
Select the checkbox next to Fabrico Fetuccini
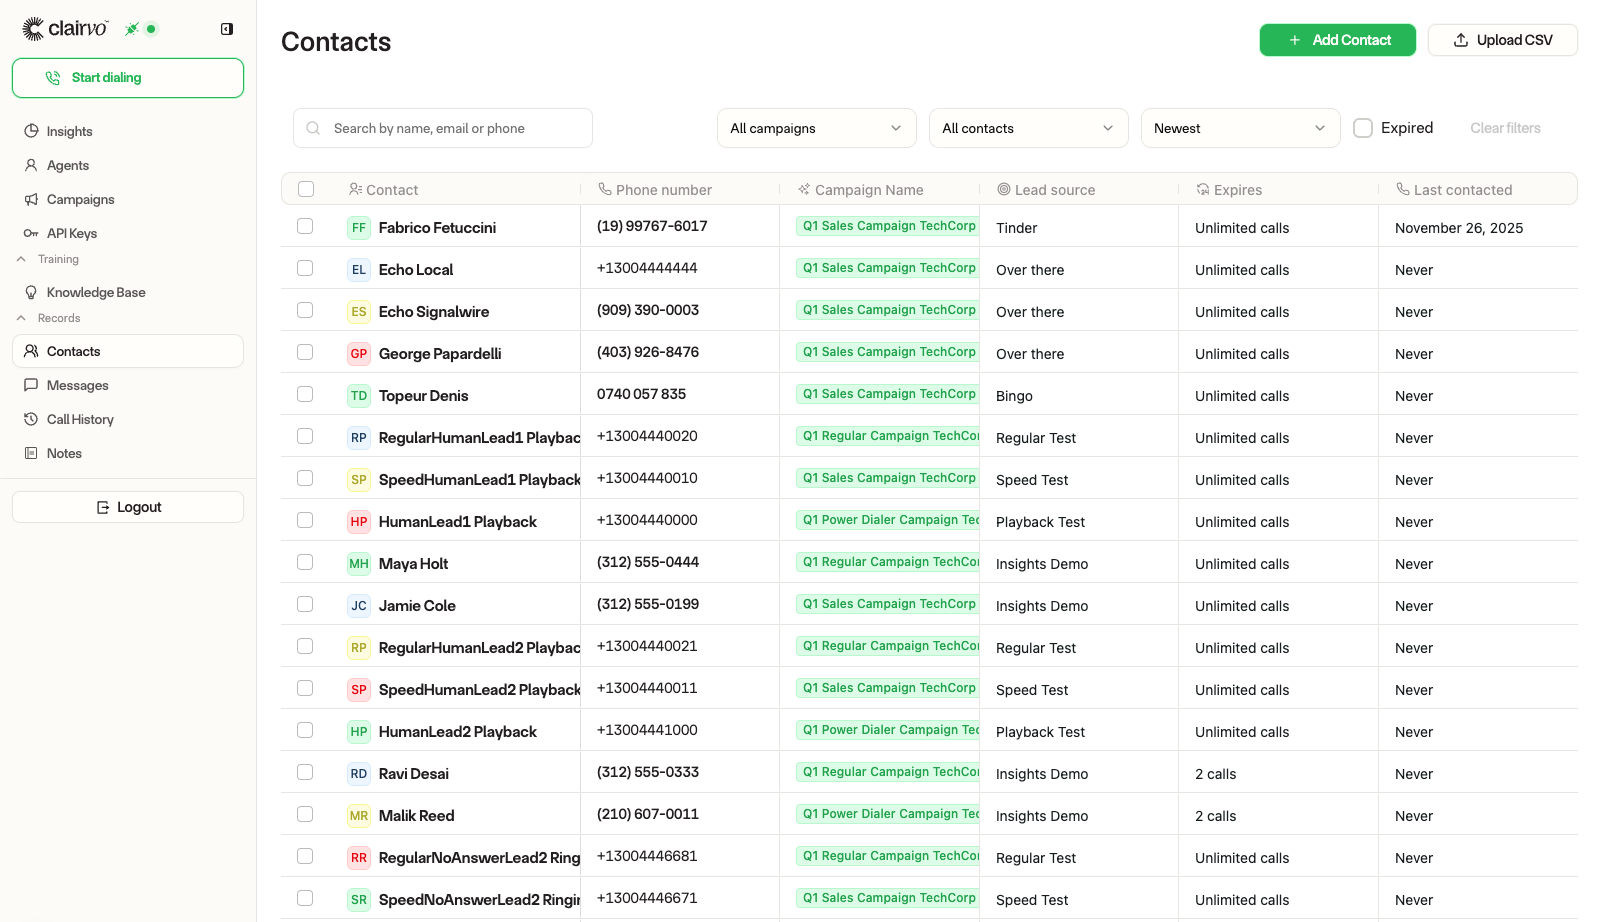pyautogui.click(x=305, y=226)
